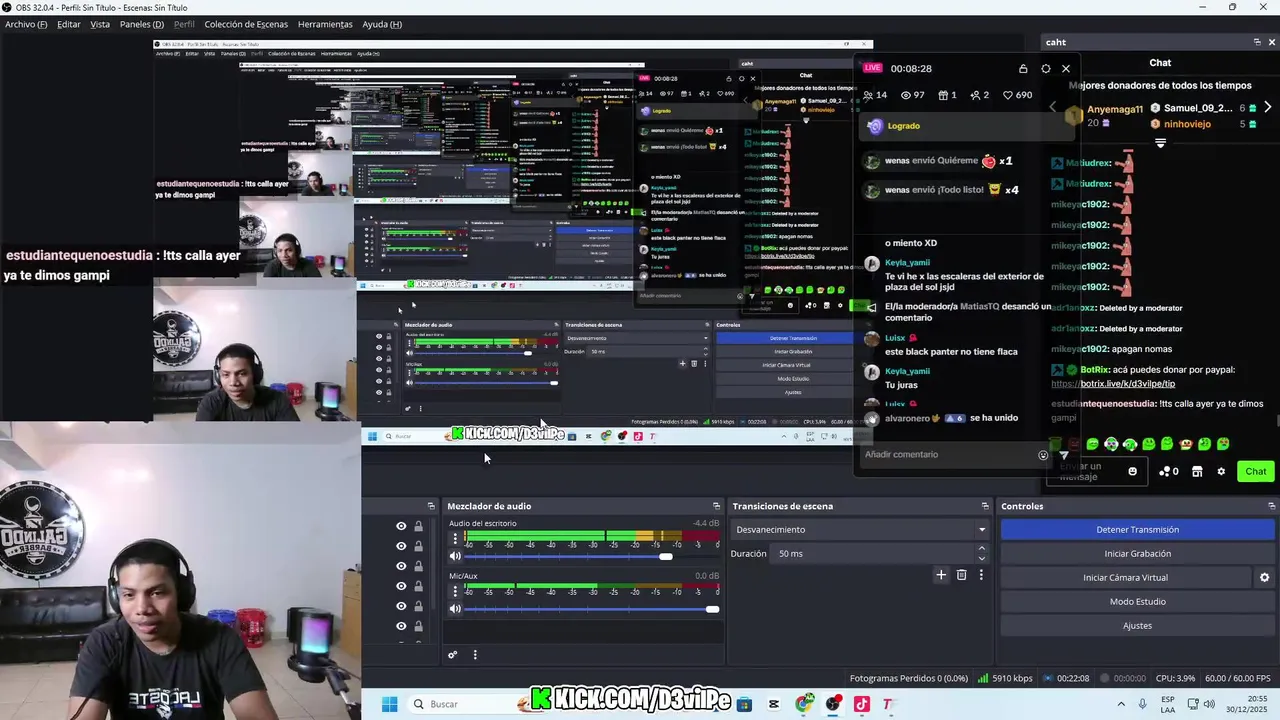This screenshot has height=720, width=1280.
Task: Open the Colección de Escenas menu
Action: [246, 24]
